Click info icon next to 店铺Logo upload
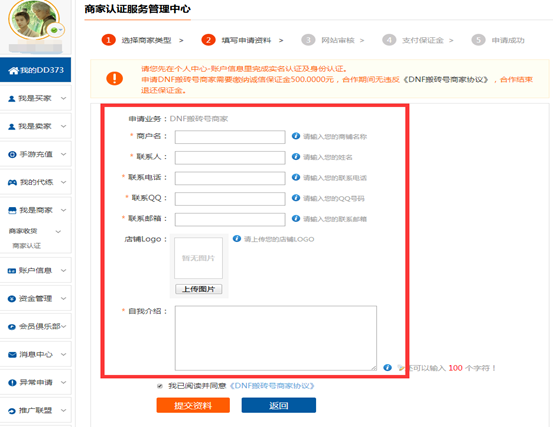Image resolution: width=553 pixels, height=427 pixels. (x=237, y=239)
